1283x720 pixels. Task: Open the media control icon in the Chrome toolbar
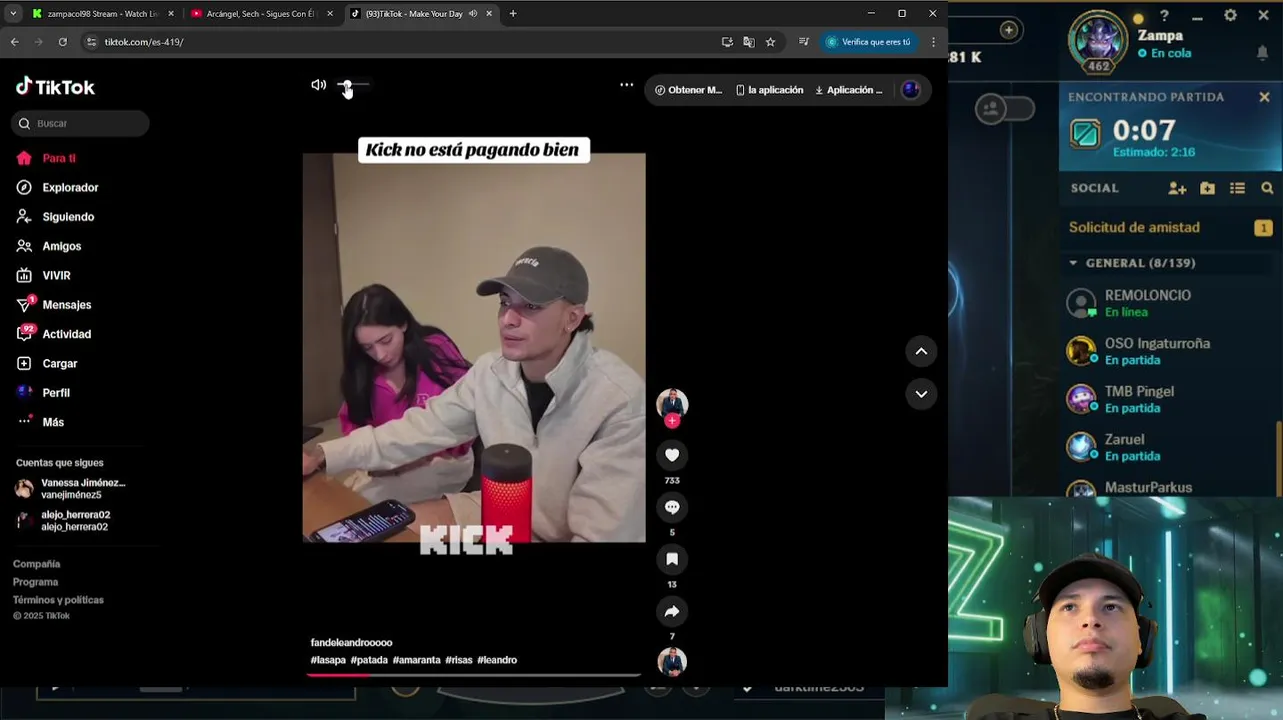tap(803, 42)
